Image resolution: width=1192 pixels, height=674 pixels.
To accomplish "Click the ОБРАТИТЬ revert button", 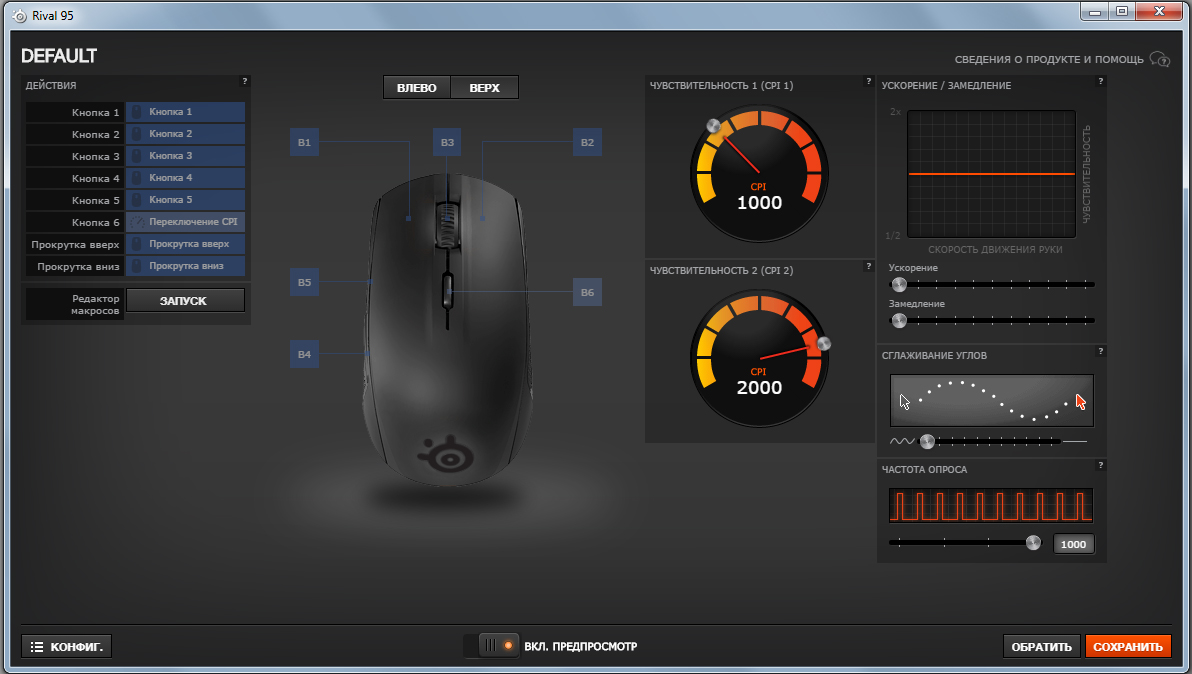I will click(1041, 647).
